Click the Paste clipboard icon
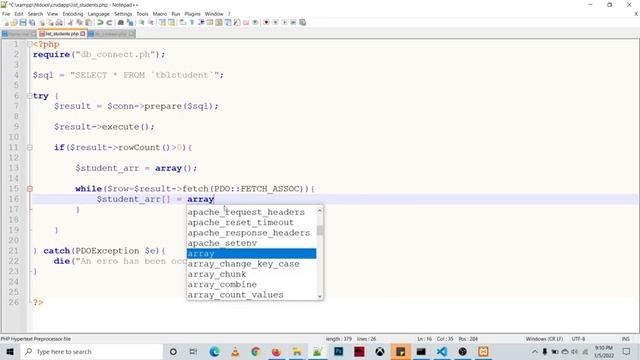Image resolution: width=640 pixels, height=360 pixels. tap(88, 22)
